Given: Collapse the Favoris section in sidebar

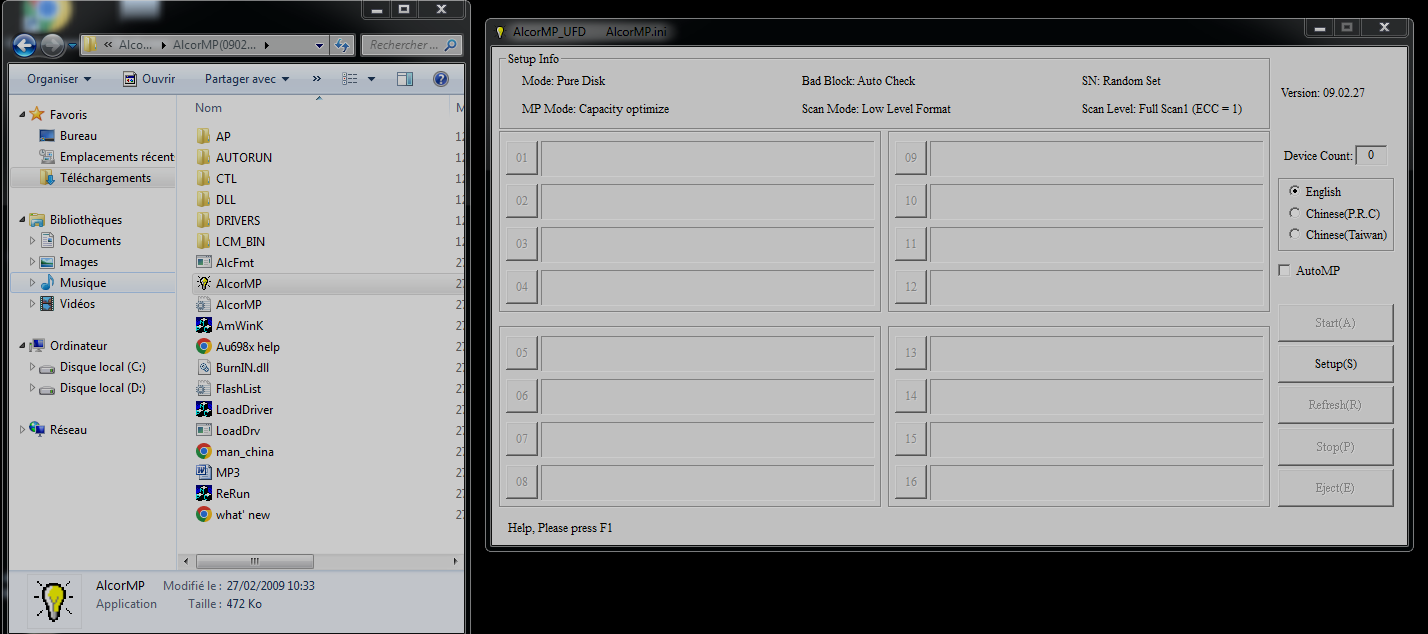Looking at the screenshot, I should [x=23, y=115].
